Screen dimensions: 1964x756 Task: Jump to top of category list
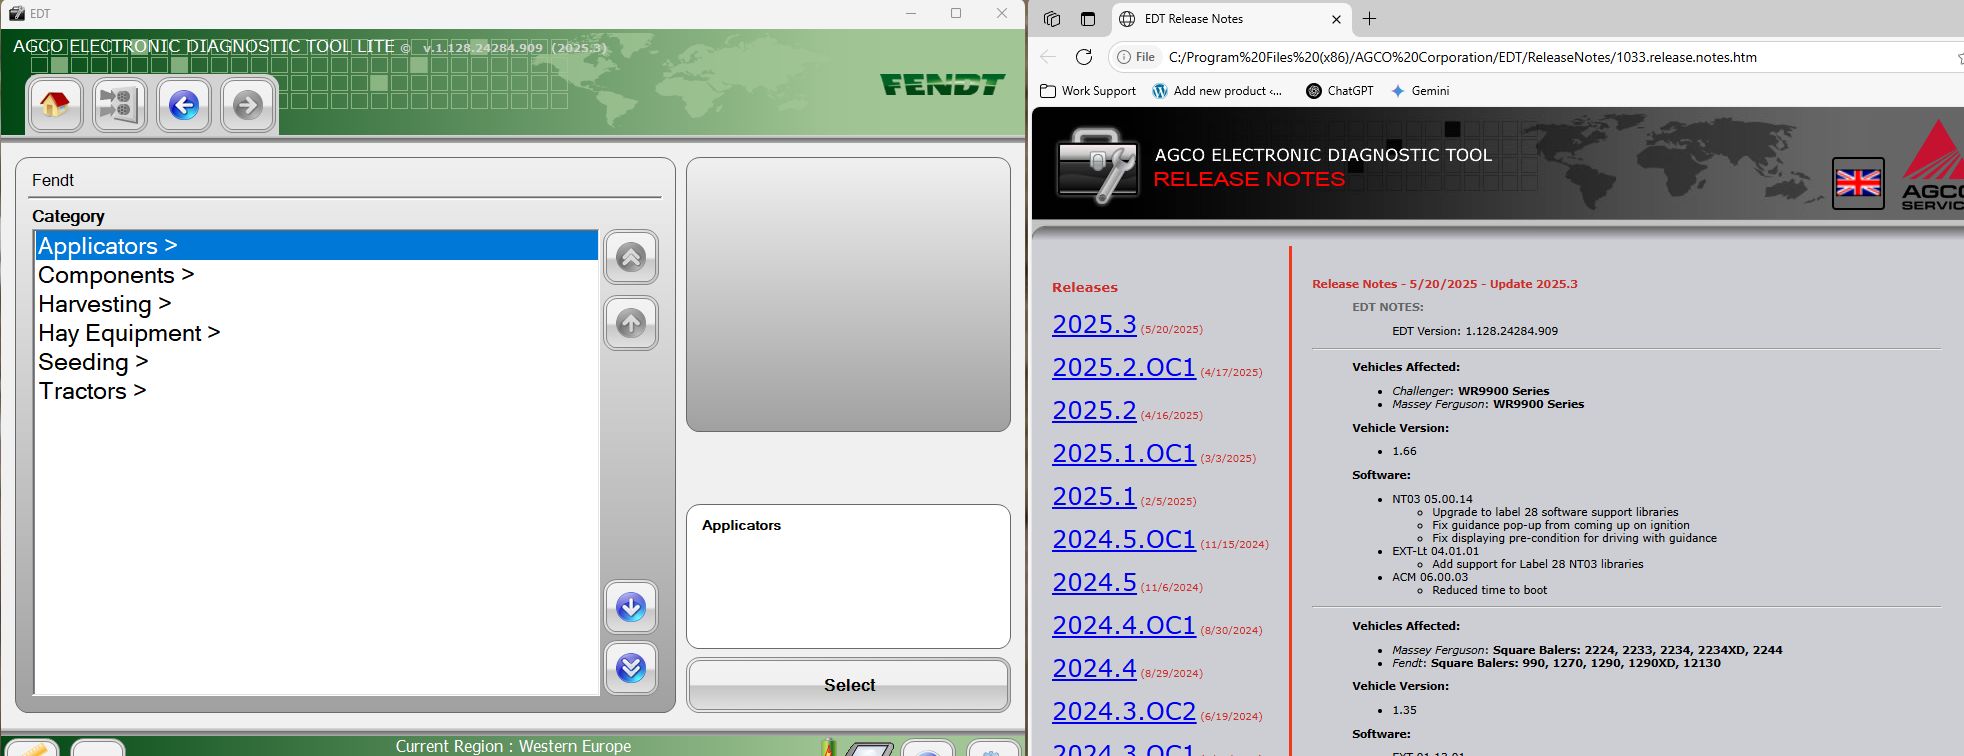click(x=631, y=258)
